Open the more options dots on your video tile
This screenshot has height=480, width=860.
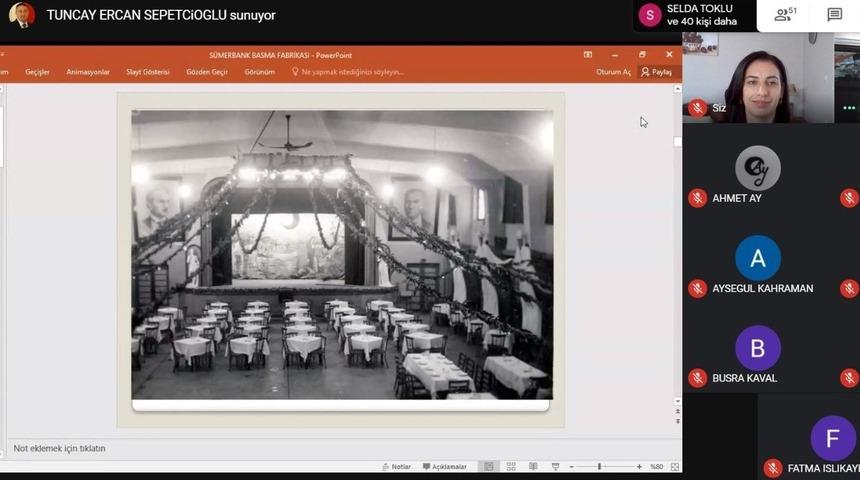(848, 108)
